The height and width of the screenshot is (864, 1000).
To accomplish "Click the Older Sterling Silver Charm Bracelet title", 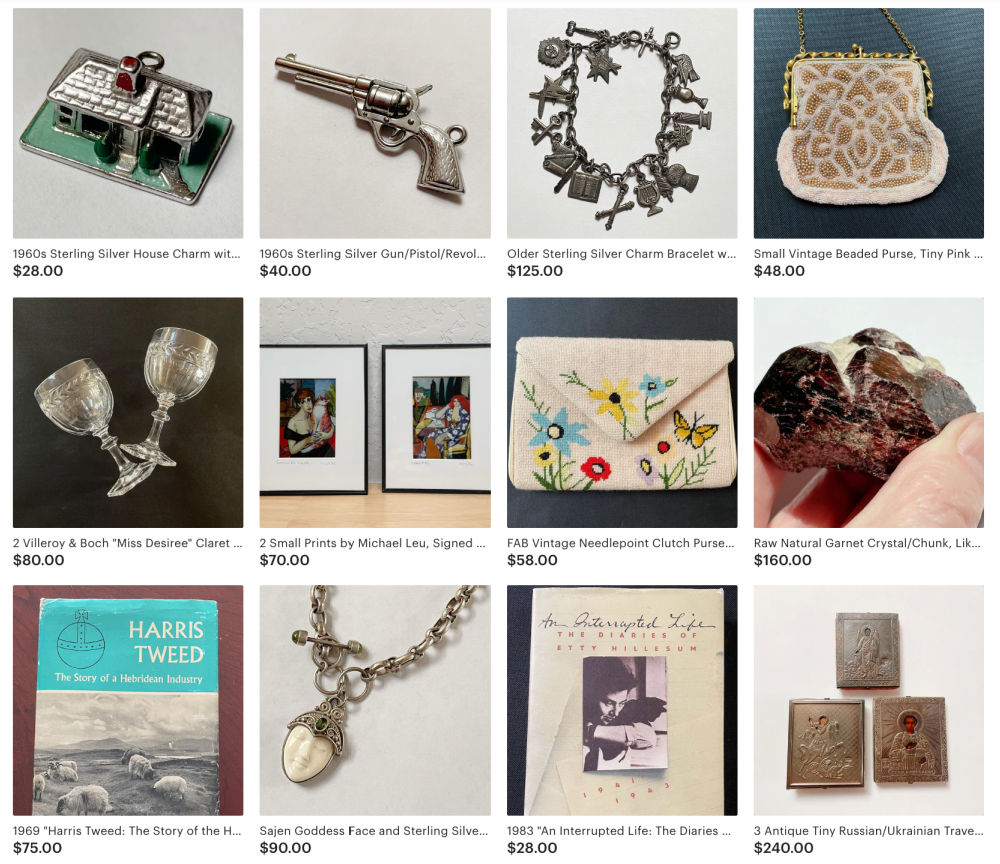I will [621, 254].
